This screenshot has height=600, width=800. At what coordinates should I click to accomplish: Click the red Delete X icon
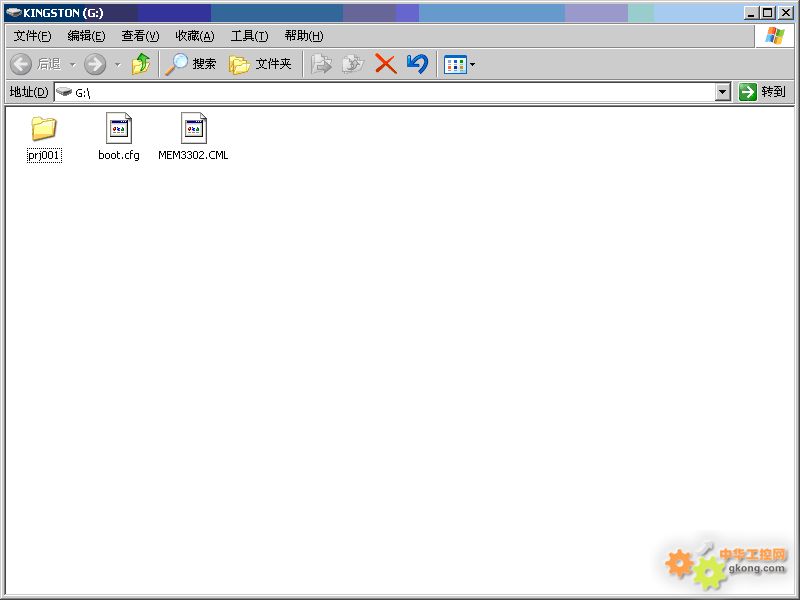click(x=386, y=64)
